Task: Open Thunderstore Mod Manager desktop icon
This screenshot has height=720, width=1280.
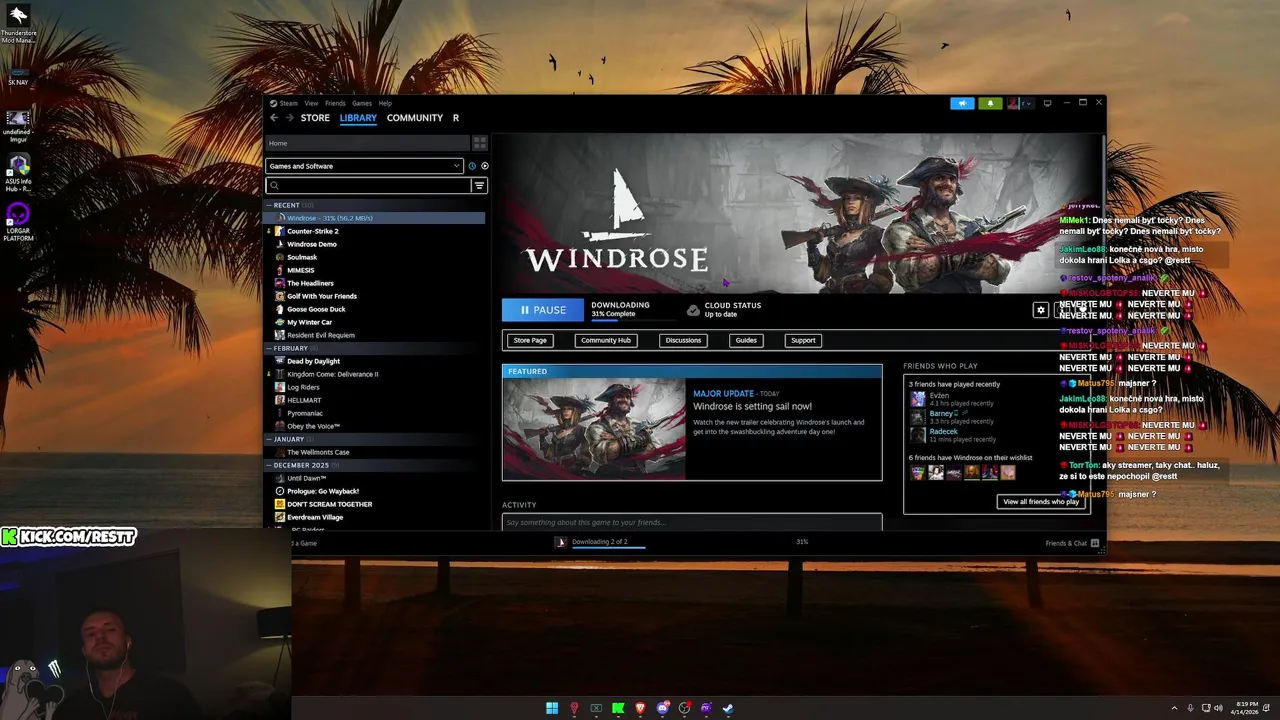Action: [x=18, y=24]
